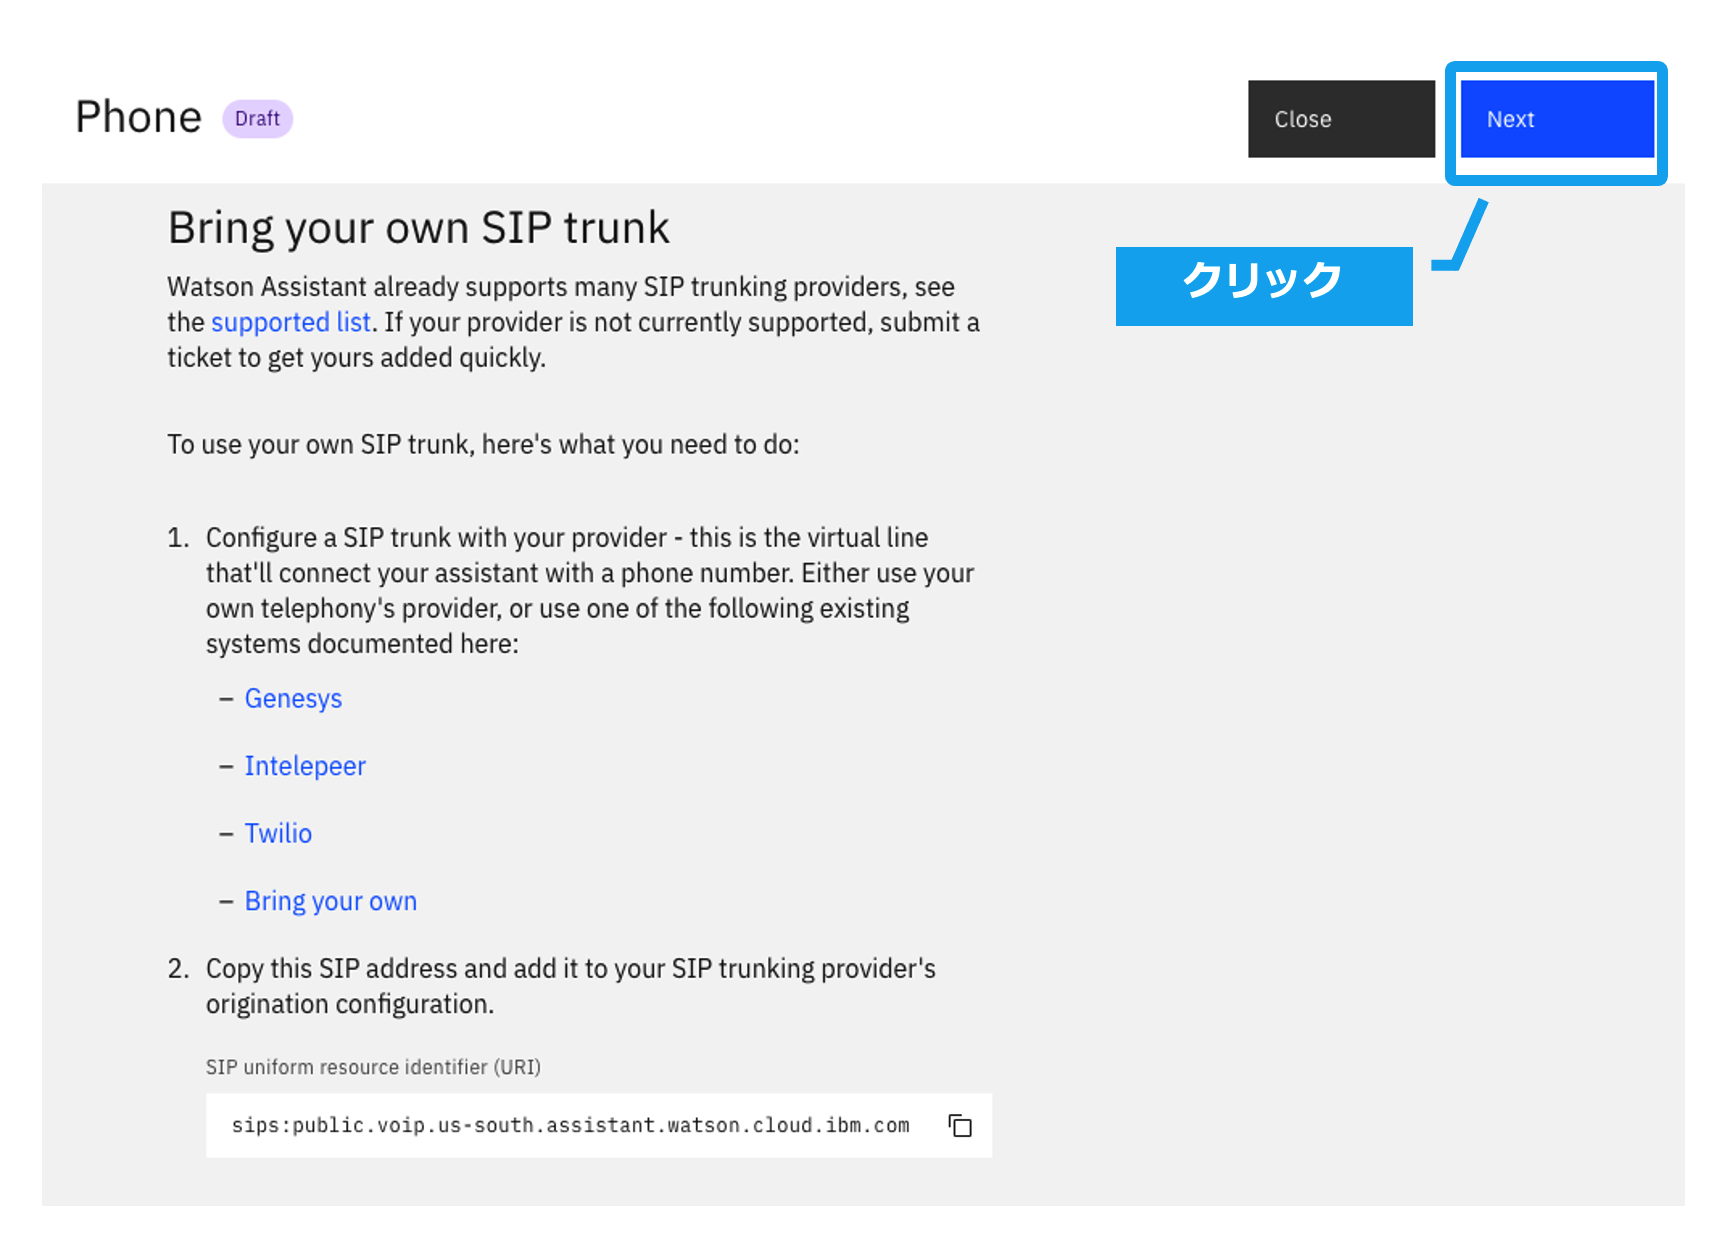This screenshot has width=1718, height=1242.
Task: Open the supported list link
Action: tap(291, 322)
